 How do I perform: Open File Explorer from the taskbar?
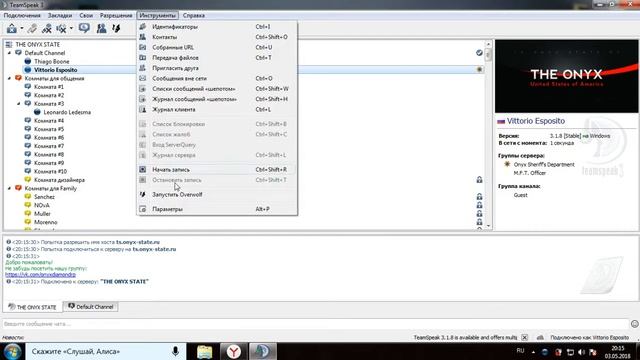[x=204, y=351]
